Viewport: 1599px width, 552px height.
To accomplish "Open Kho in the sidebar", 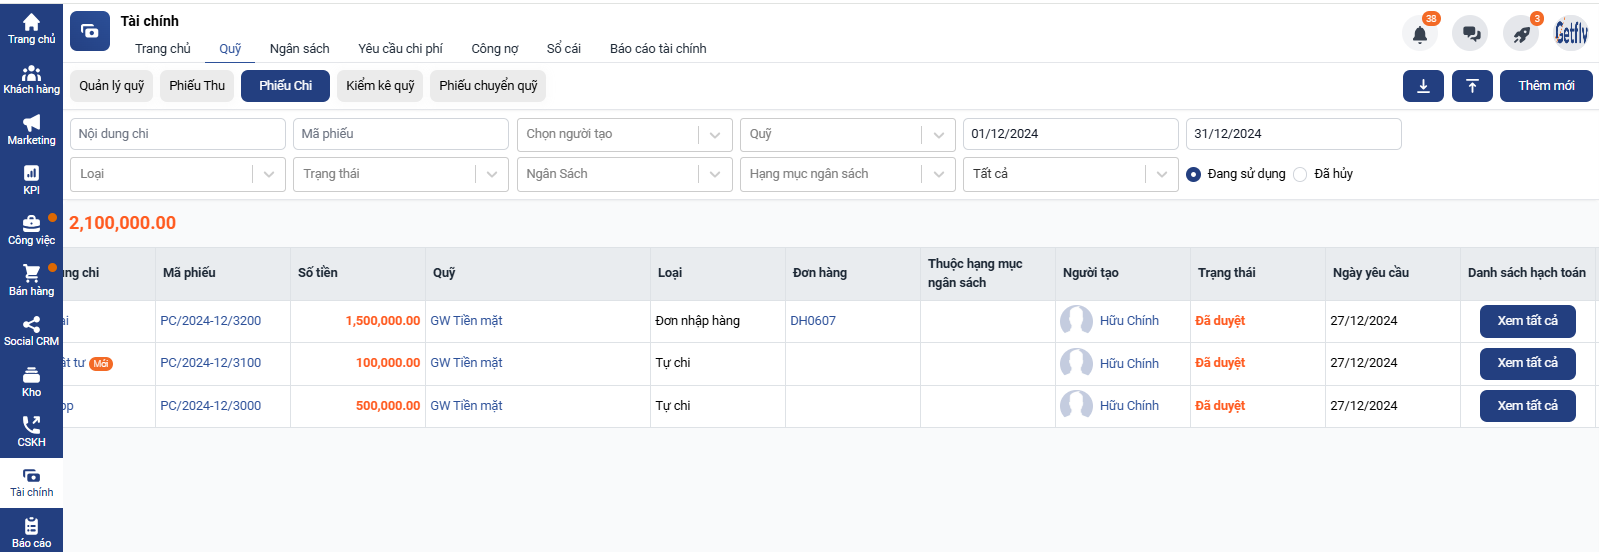I will click(31, 381).
